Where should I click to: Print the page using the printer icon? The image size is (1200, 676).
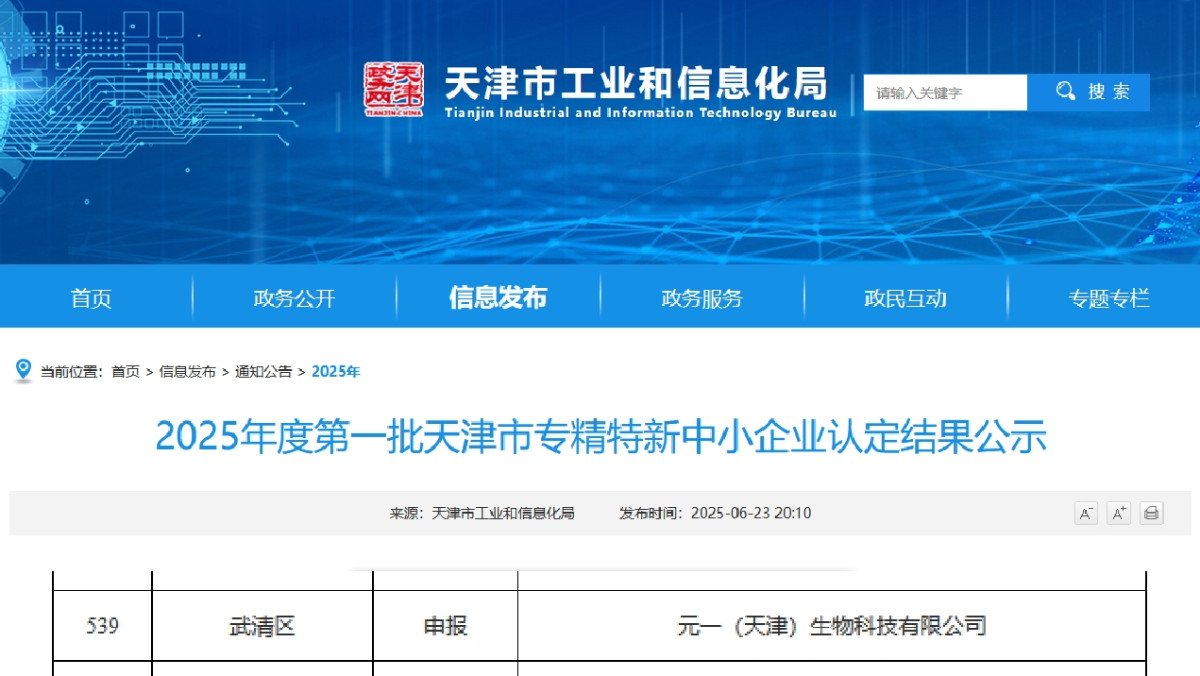pyautogui.click(x=1151, y=513)
